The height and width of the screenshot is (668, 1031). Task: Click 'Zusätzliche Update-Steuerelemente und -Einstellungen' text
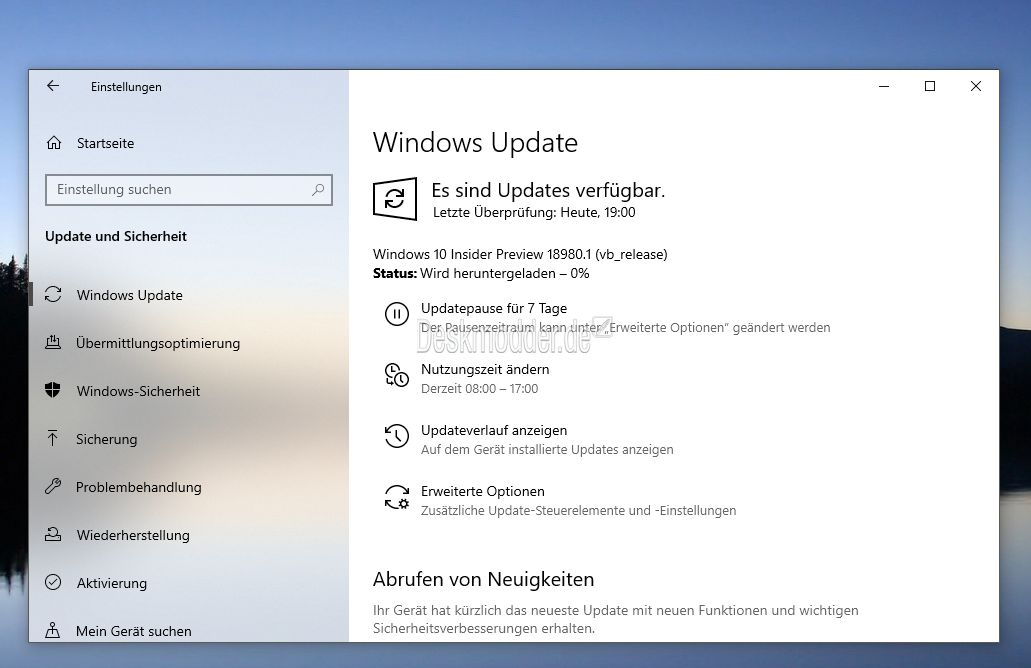coord(579,511)
